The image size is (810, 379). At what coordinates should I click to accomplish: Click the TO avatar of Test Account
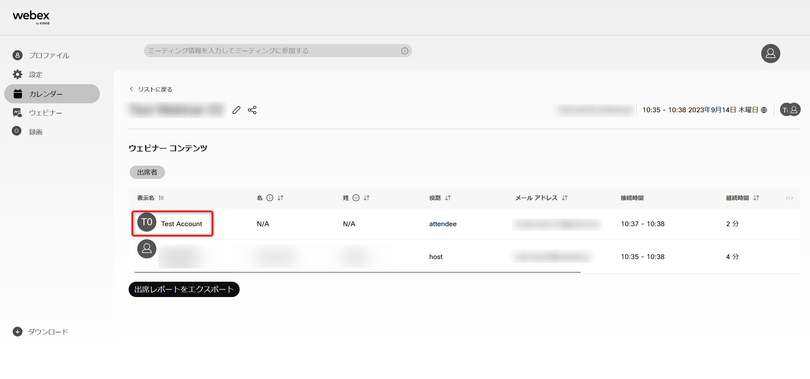pyautogui.click(x=147, y=223)
